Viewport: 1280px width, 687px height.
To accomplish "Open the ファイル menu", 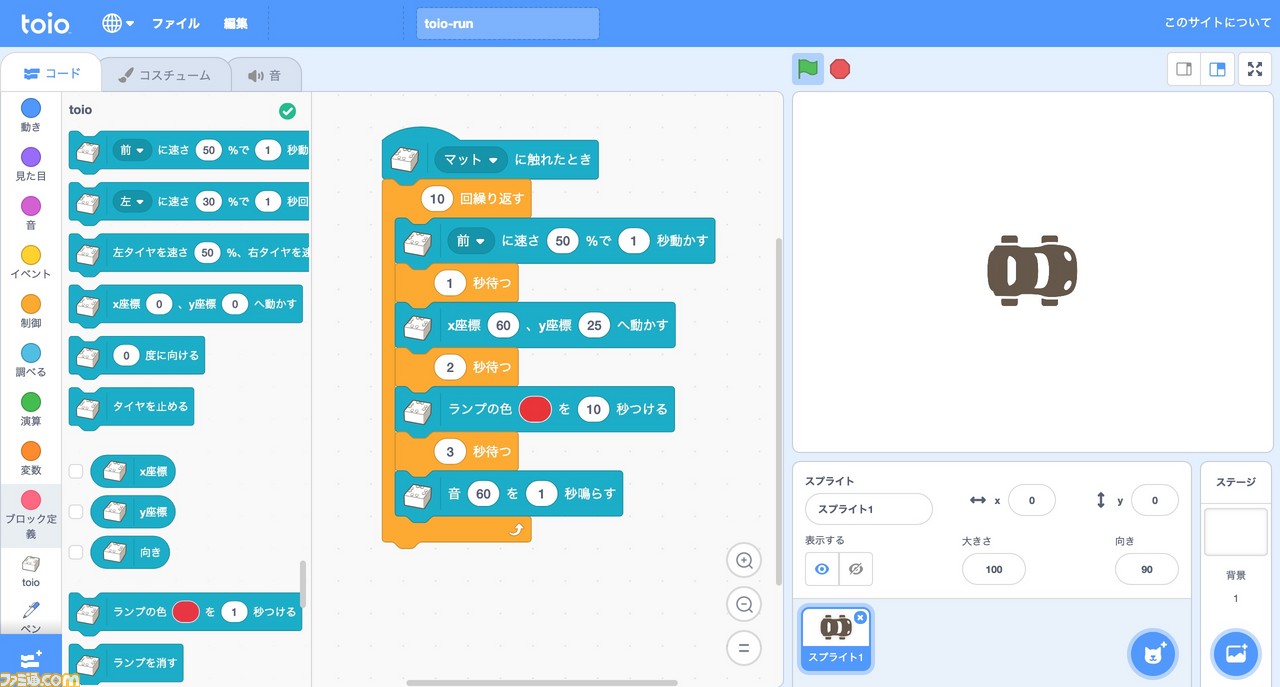I will point(176,23).
